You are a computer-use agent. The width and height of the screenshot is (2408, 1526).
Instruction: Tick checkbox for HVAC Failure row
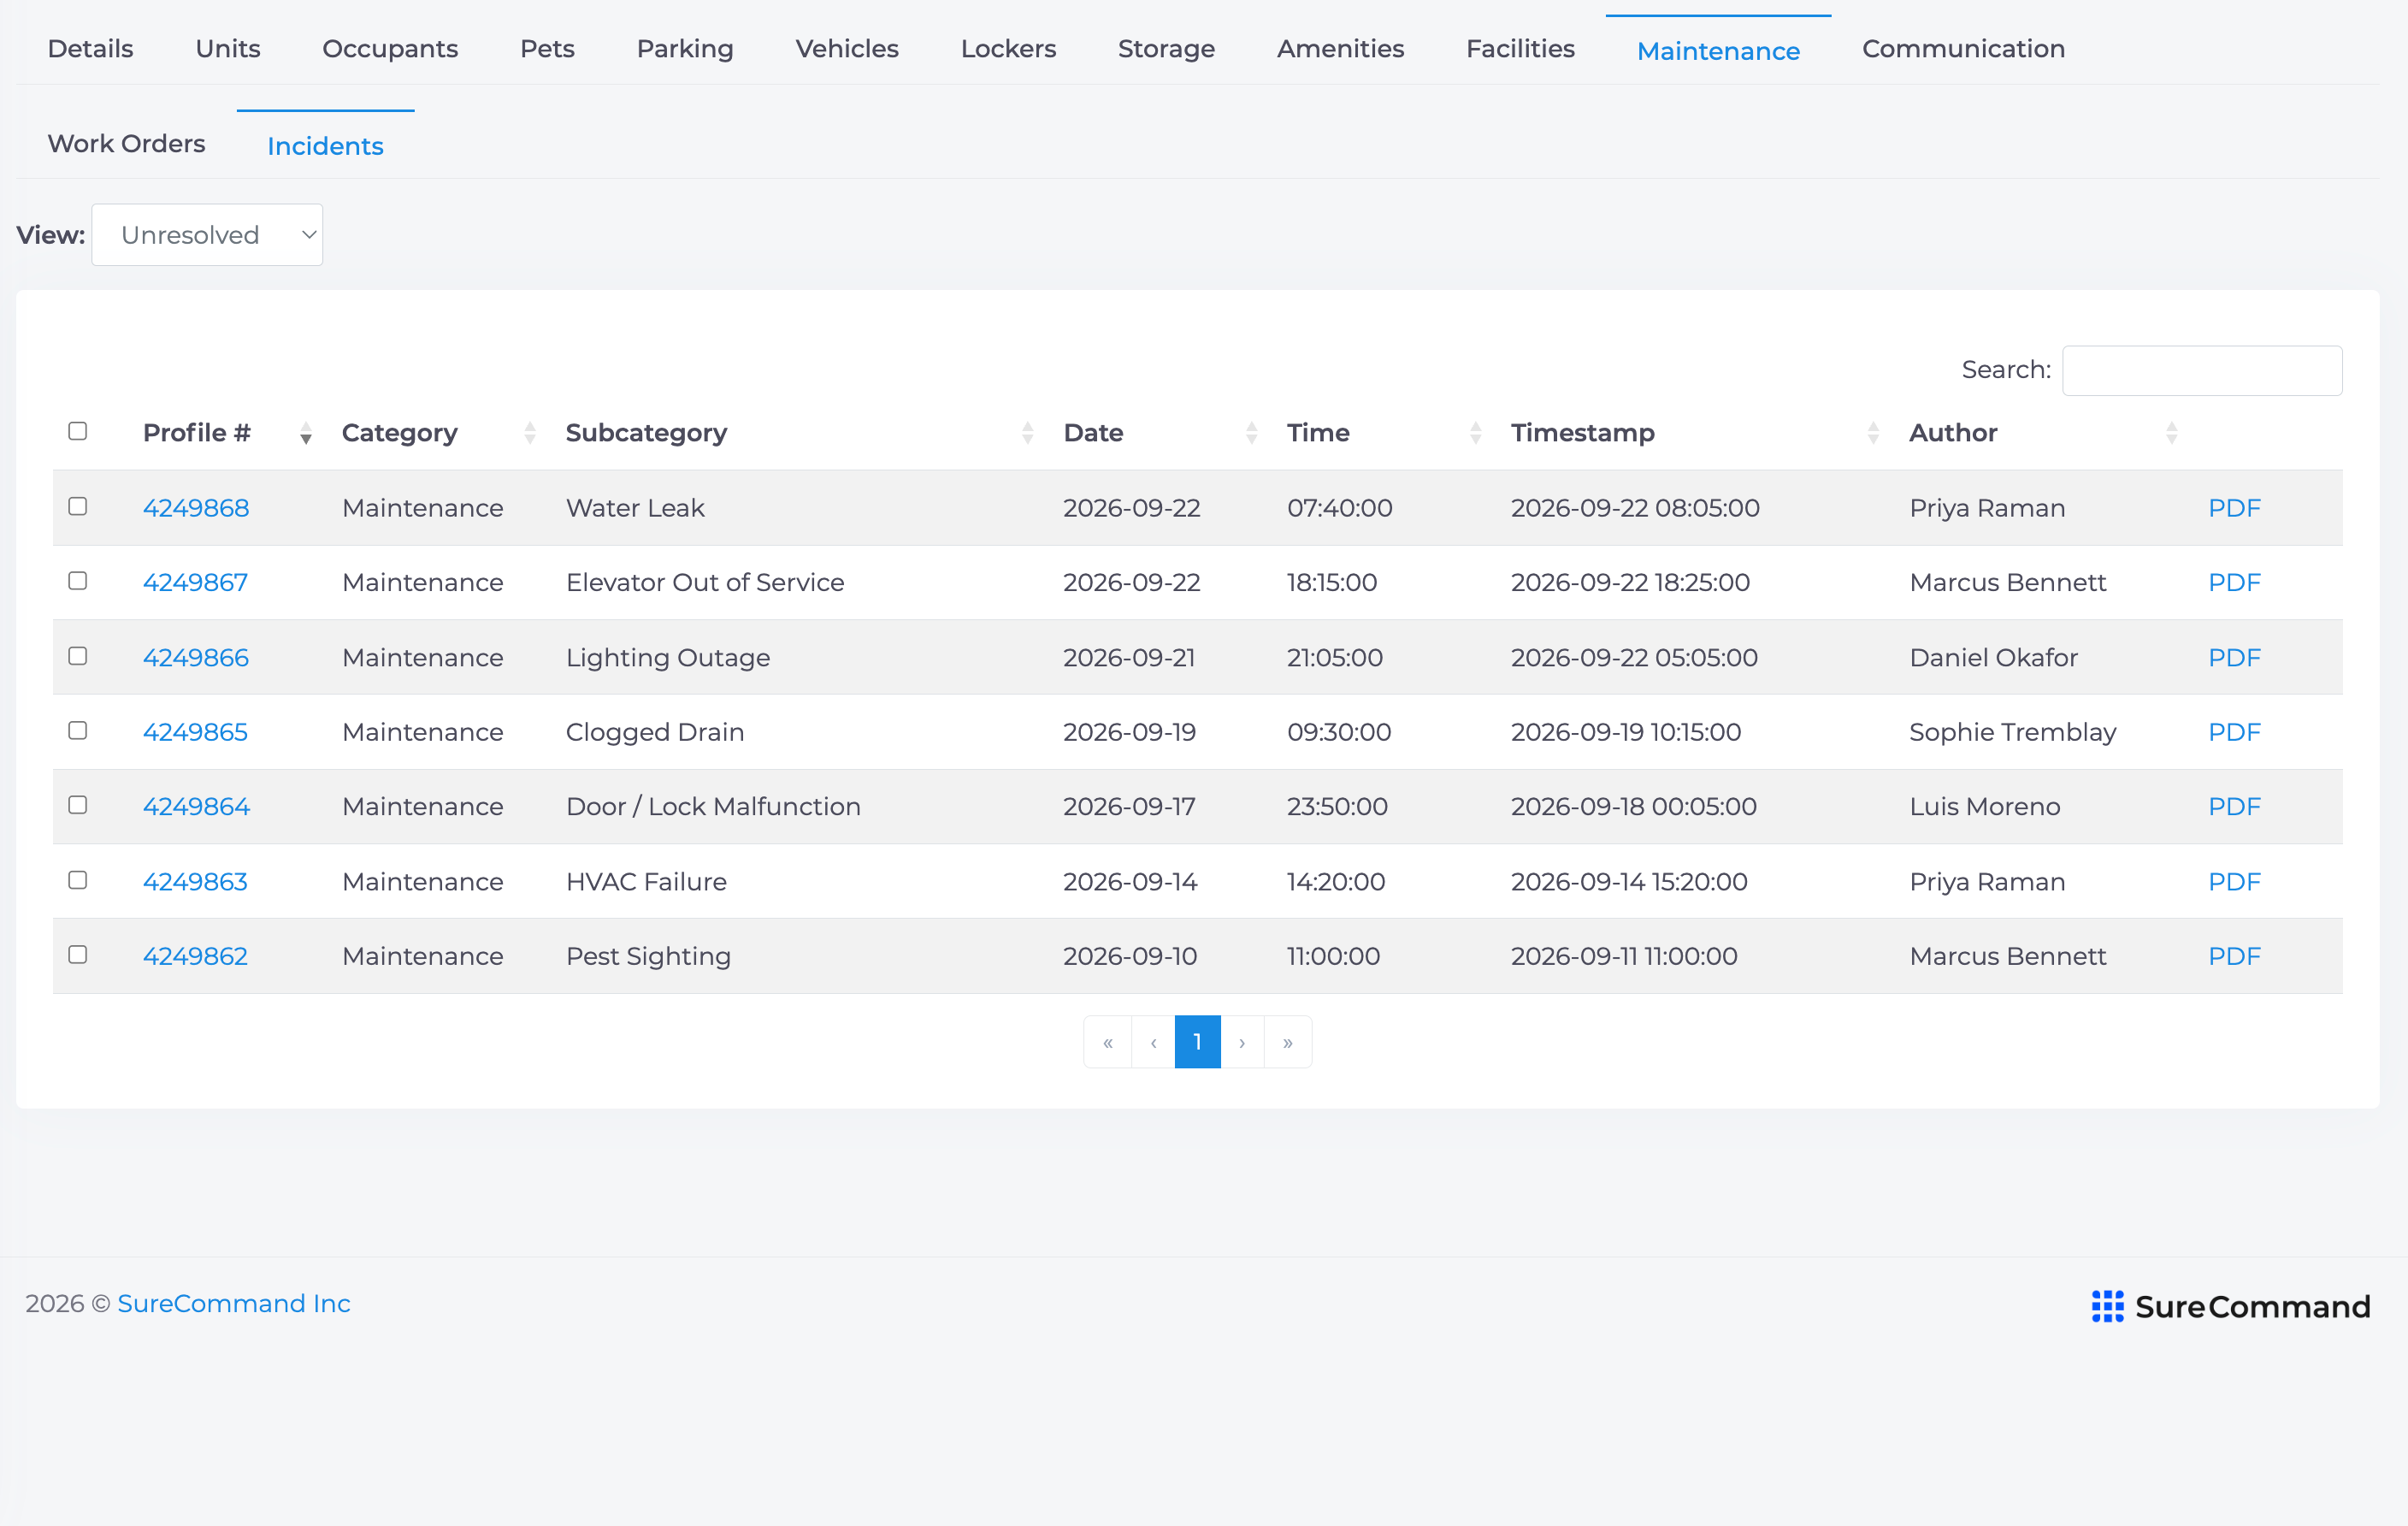coord(78,880)
